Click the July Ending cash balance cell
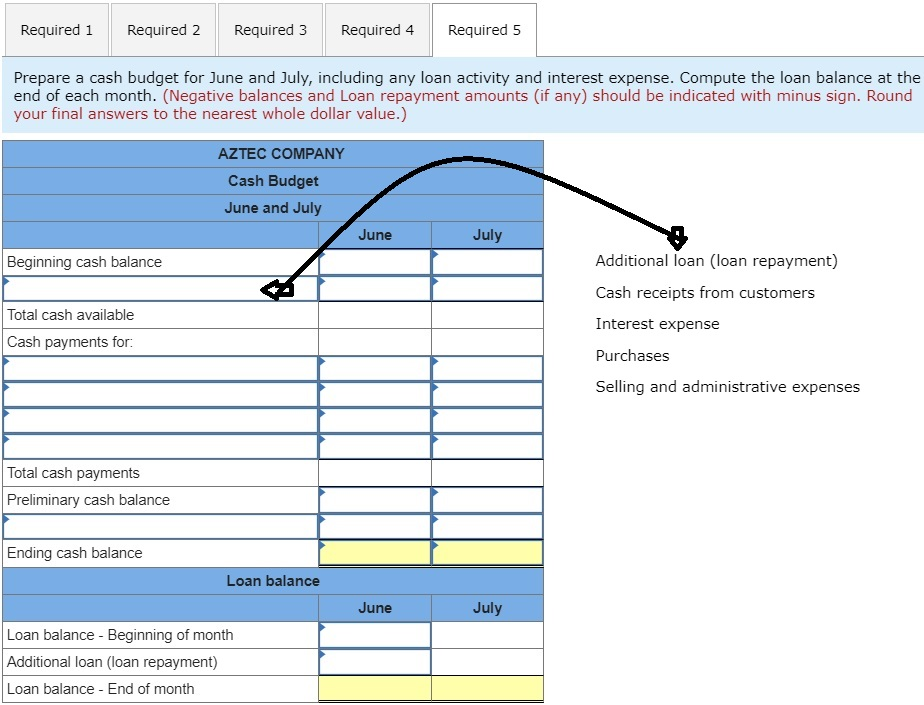Screen dimensions: 924x705 (487, 553)
